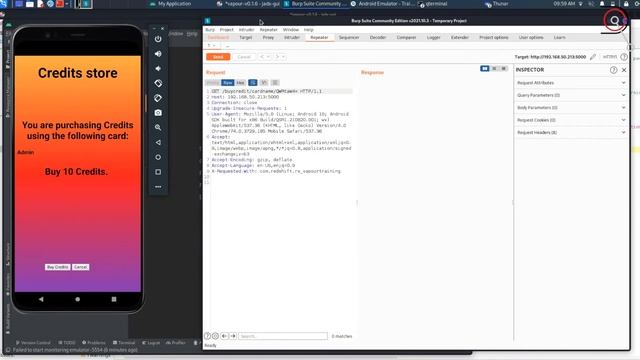Expand Request Attributes section
Screen dimensions: 640x360
tap(571, 83)
